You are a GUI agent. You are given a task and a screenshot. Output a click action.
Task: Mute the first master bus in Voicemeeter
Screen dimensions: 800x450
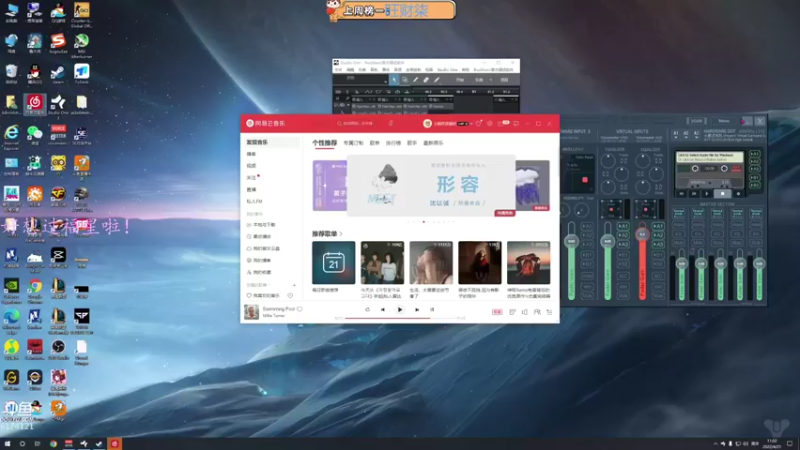click(x=679, y=243)
